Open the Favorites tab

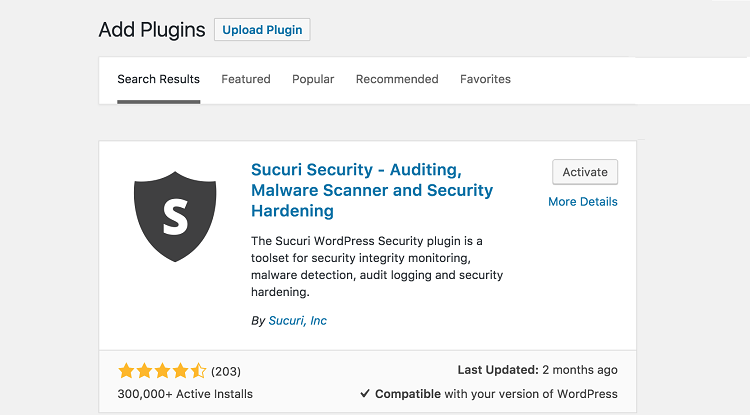(x=485, y=79)
